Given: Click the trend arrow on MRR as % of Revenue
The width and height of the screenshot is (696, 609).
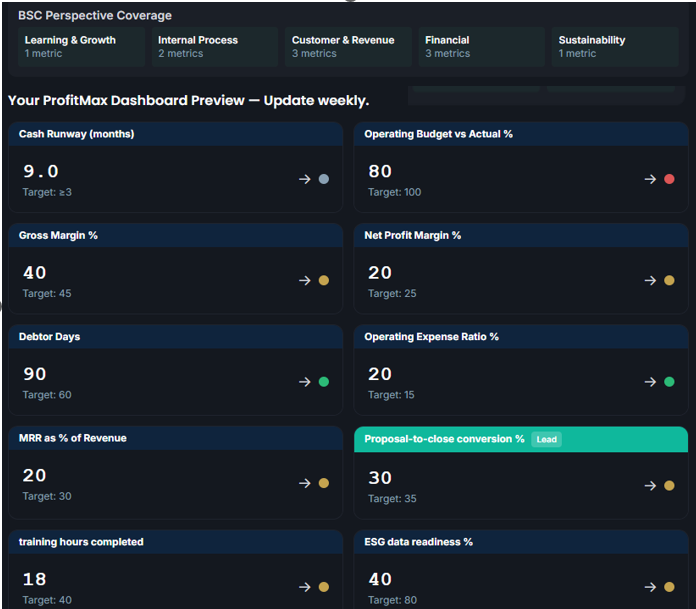Looking at the screenshot, I should [304, 483].
